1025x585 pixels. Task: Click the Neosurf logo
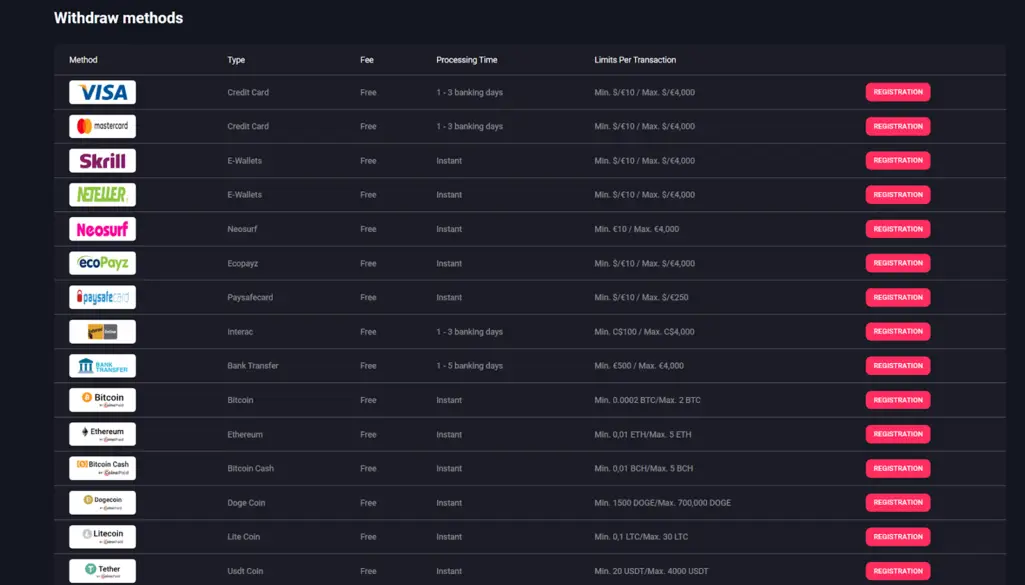coord(103,229)
